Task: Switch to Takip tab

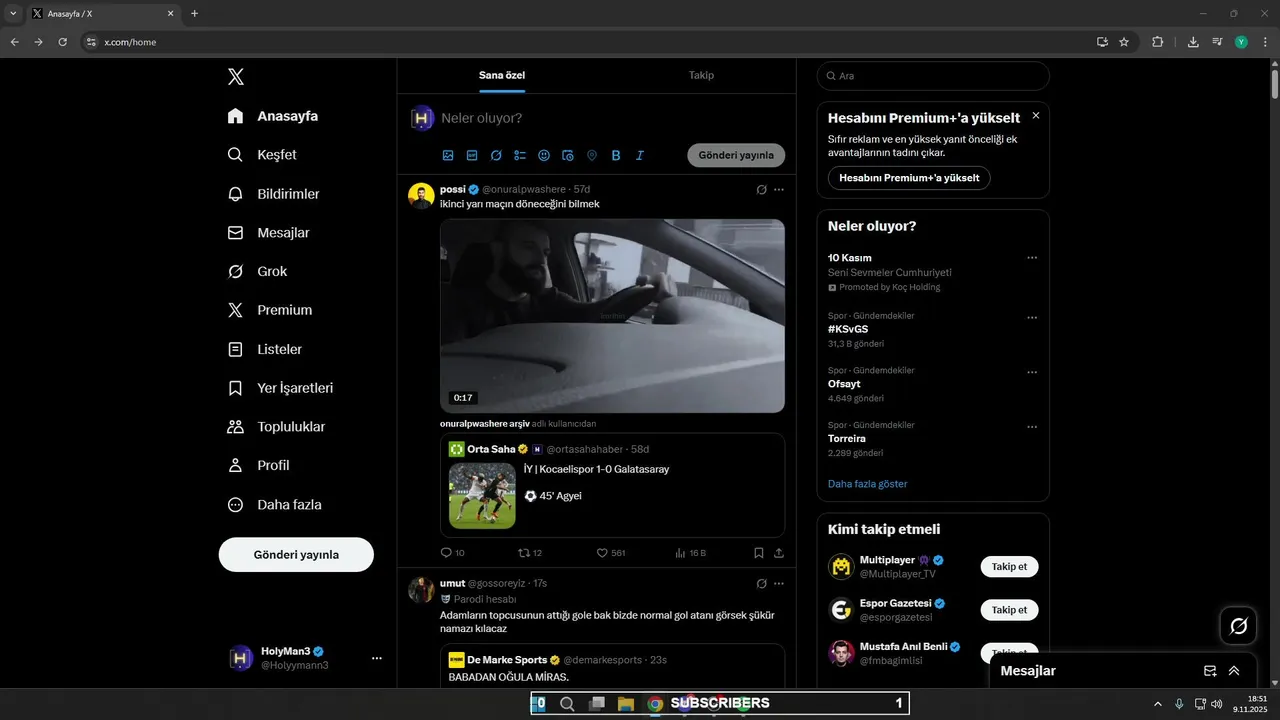Action: 701,75
